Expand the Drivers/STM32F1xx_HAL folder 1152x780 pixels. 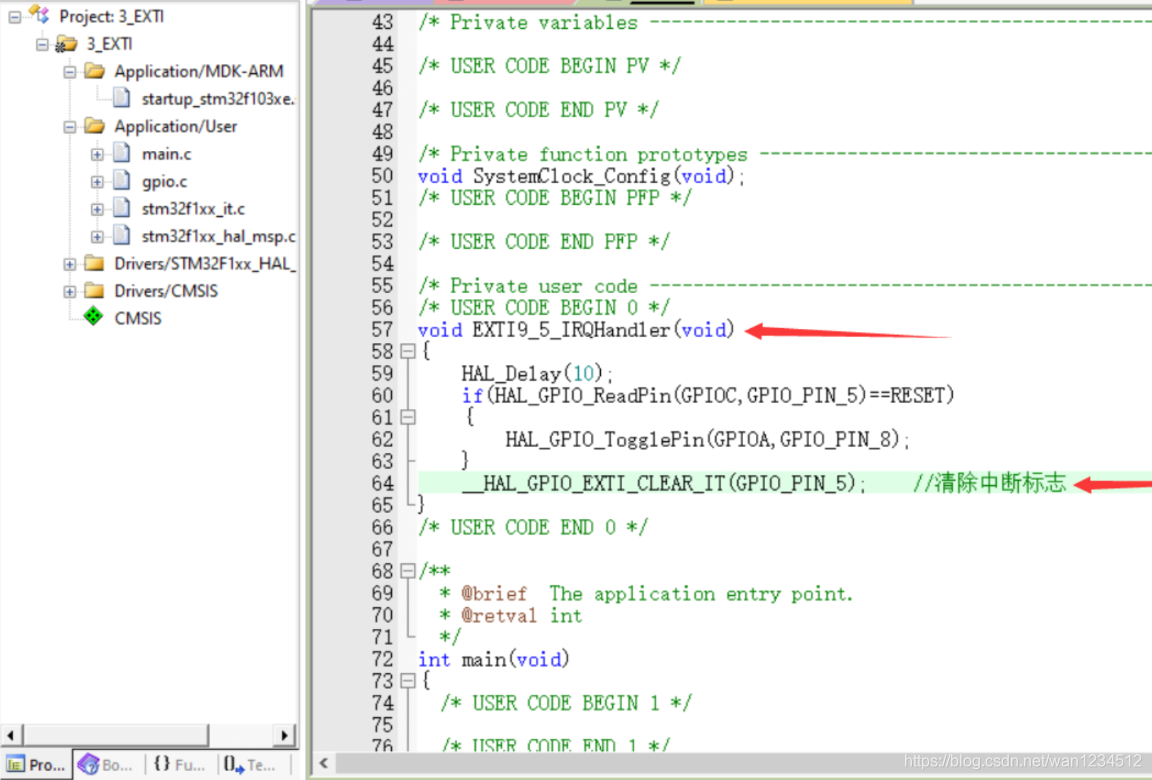coord(70,264)
